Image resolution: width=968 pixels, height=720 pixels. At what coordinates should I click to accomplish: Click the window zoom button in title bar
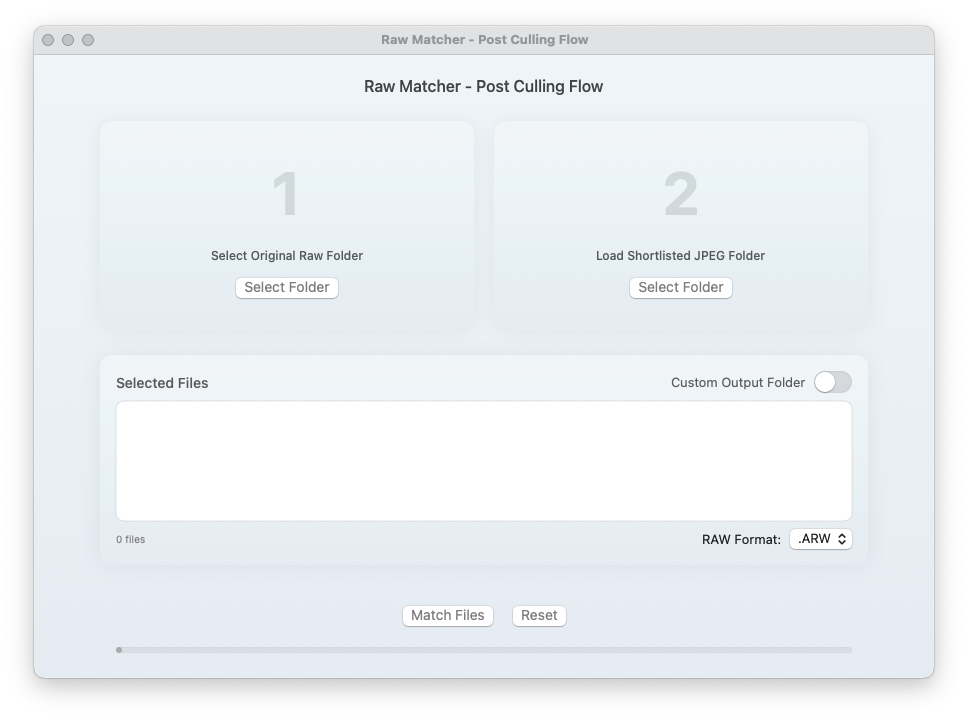coord(88,40)
